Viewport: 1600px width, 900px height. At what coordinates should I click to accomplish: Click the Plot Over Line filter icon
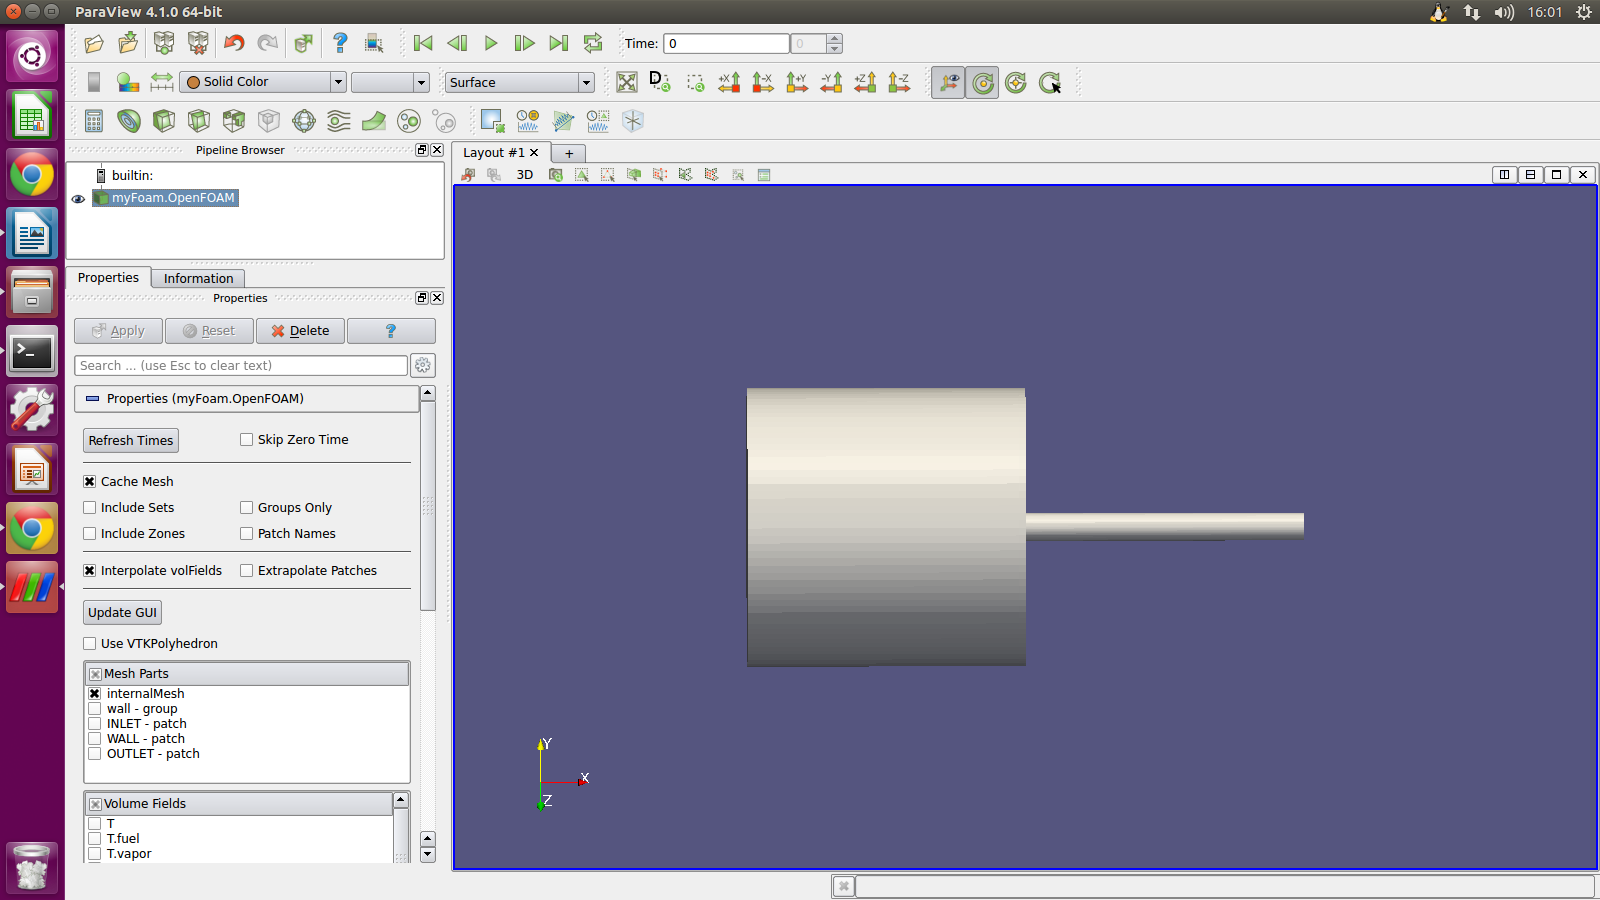(x=563, y=121)
